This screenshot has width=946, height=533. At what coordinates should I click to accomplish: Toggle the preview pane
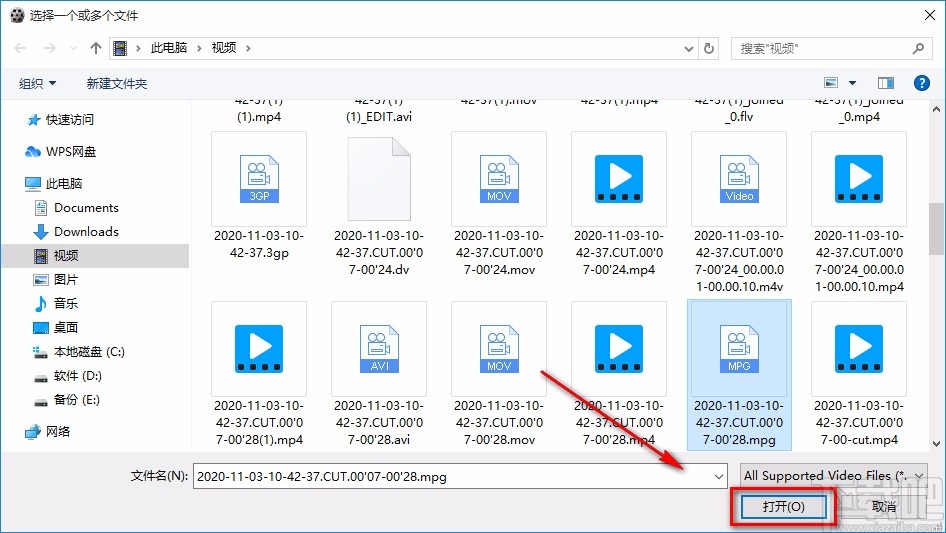click(886, 83)
